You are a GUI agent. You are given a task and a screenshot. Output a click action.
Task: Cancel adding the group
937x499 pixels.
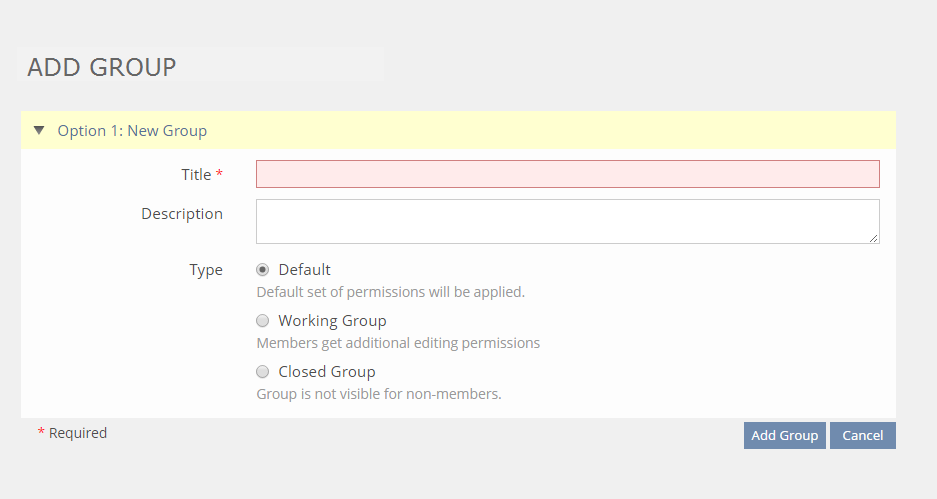(862, 435)
